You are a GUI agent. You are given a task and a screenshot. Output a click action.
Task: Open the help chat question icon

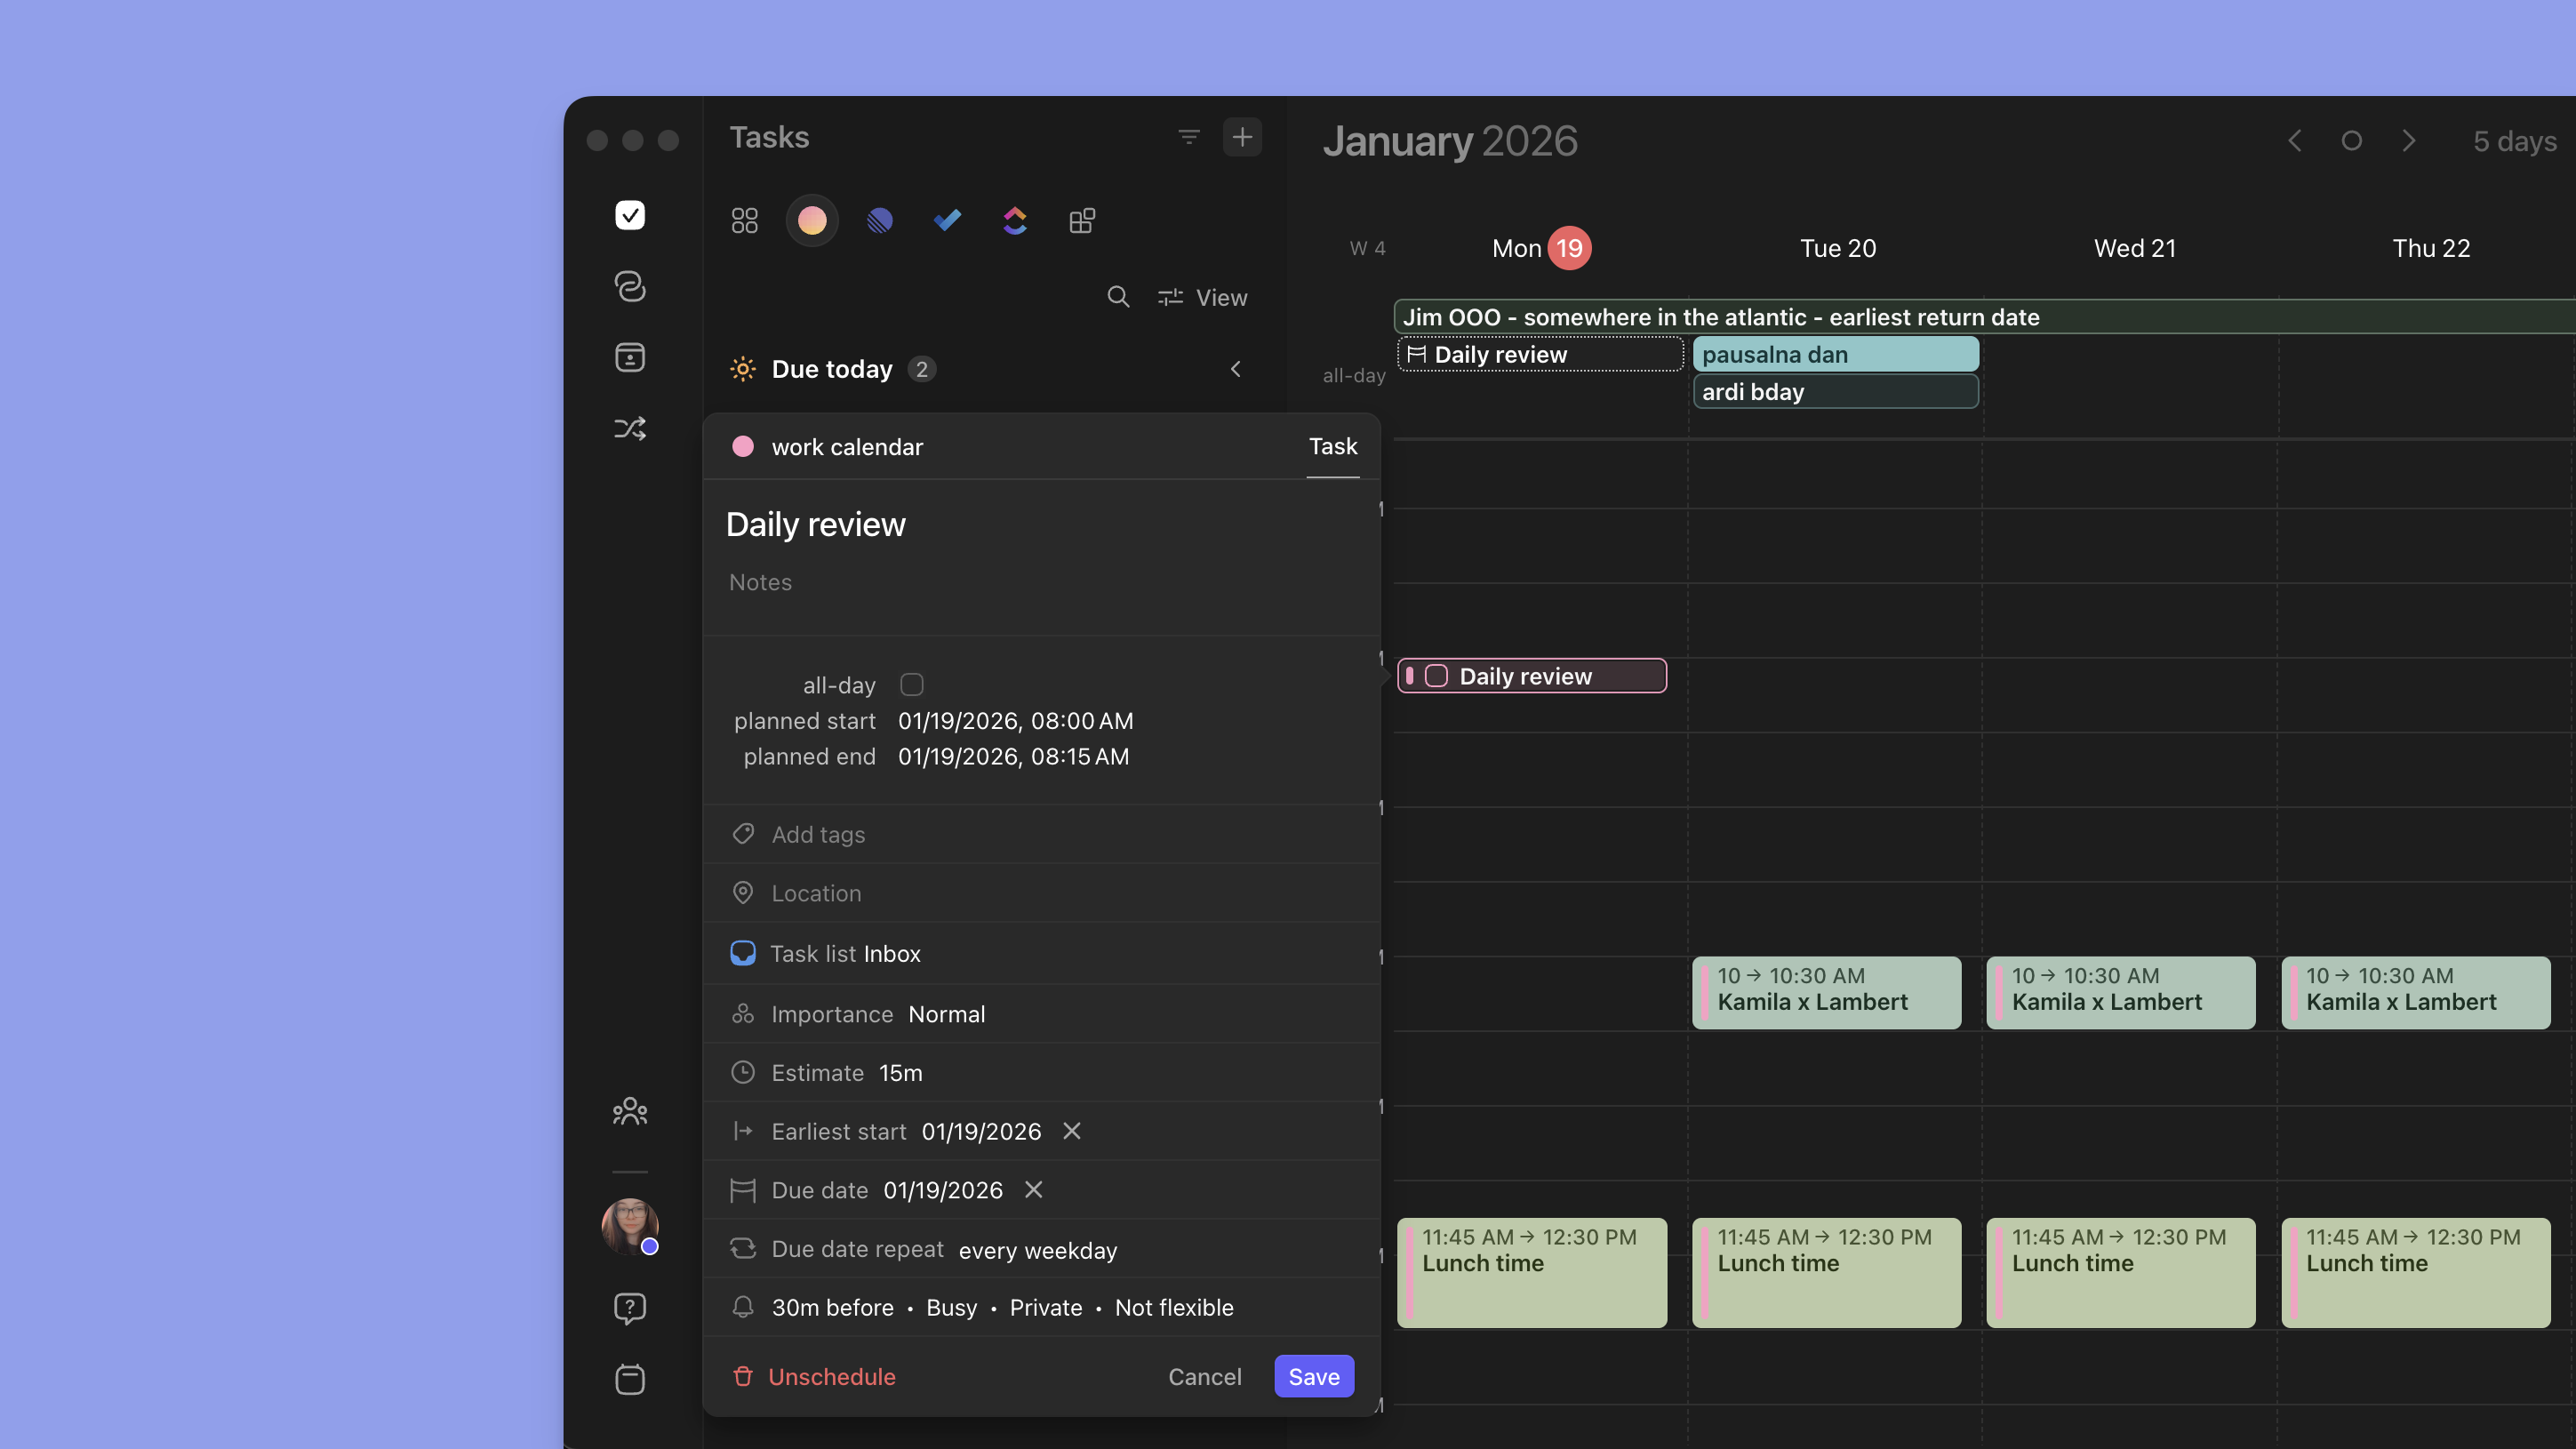629,1308
